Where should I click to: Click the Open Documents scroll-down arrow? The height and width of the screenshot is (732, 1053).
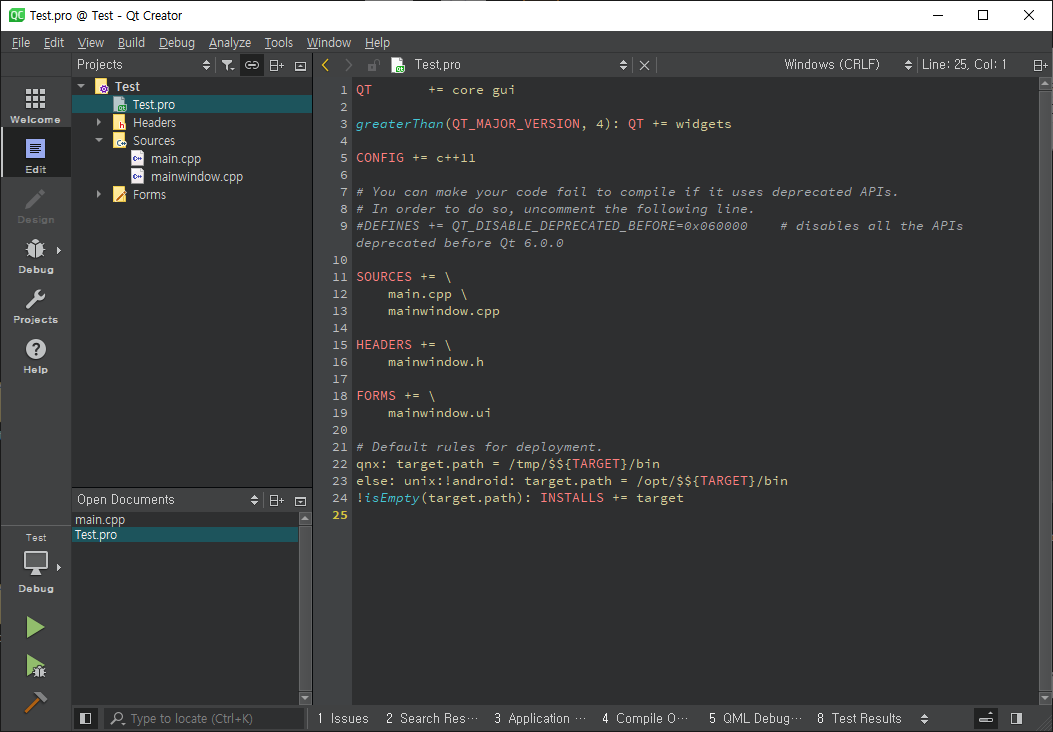click(x=305, y=698)
